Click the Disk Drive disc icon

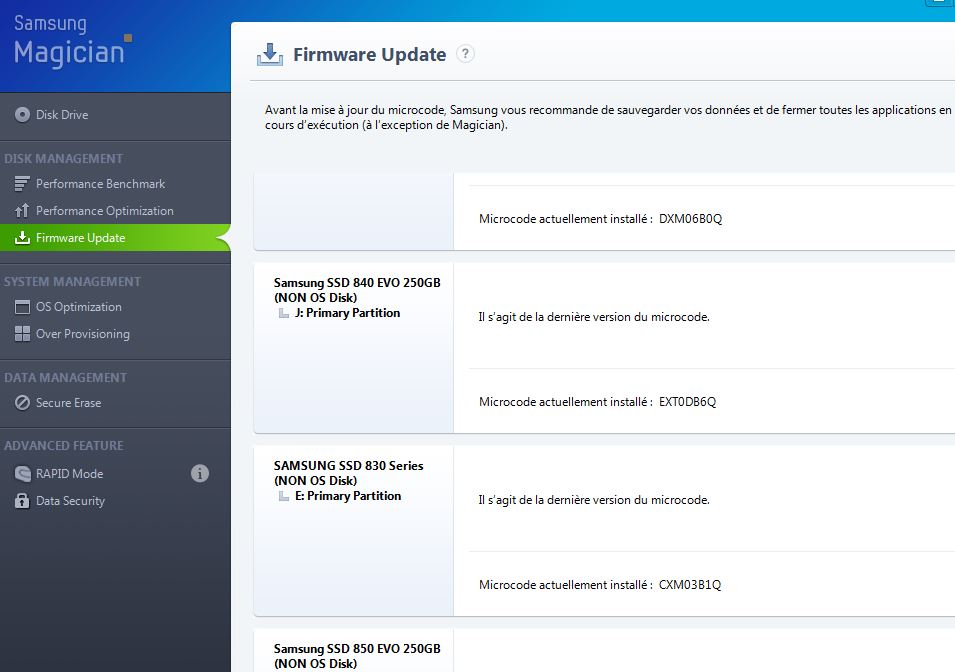pyautogui.click(x=22, y=115)
